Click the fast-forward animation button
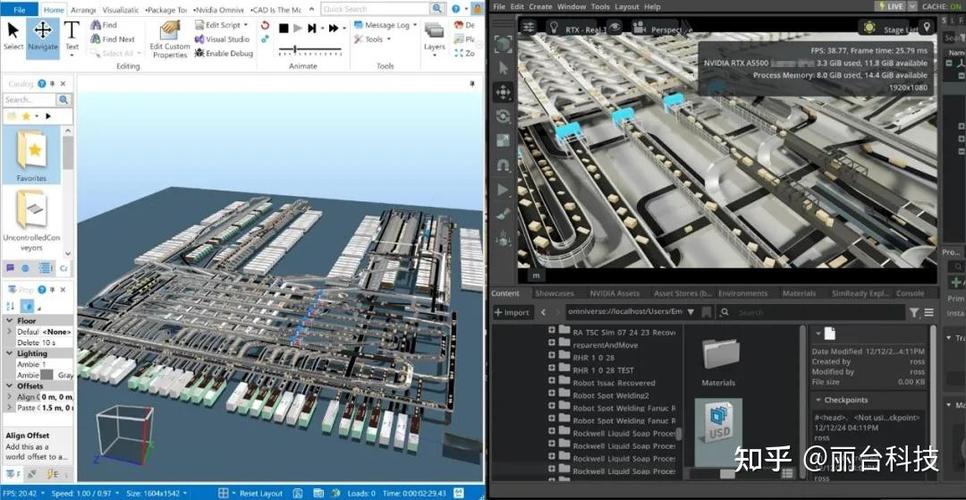This screenshot has width=966, height=500. coord(334,28)
